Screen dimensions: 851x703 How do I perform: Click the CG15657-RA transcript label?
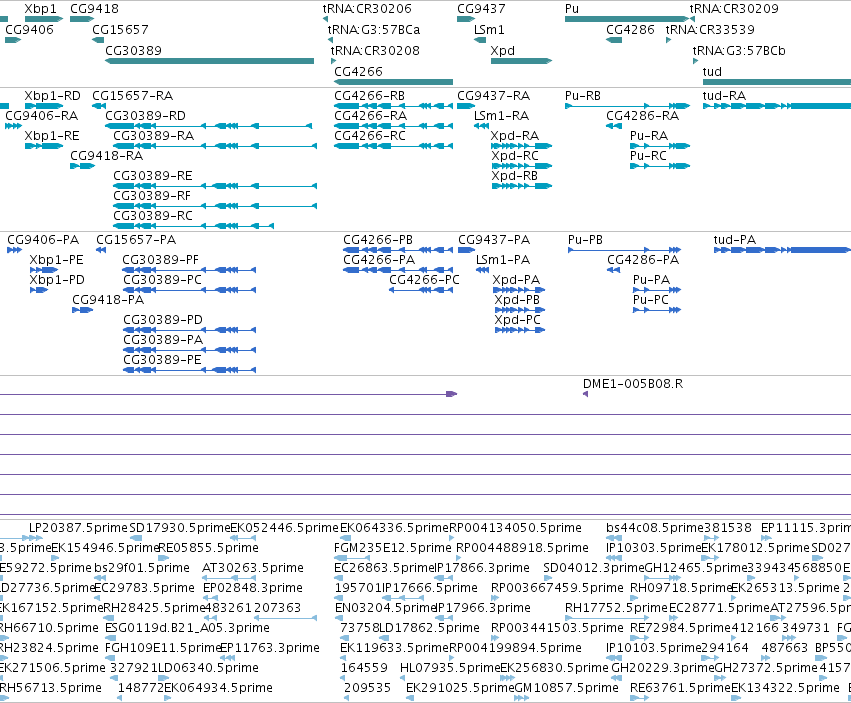[x=132, y=96]
